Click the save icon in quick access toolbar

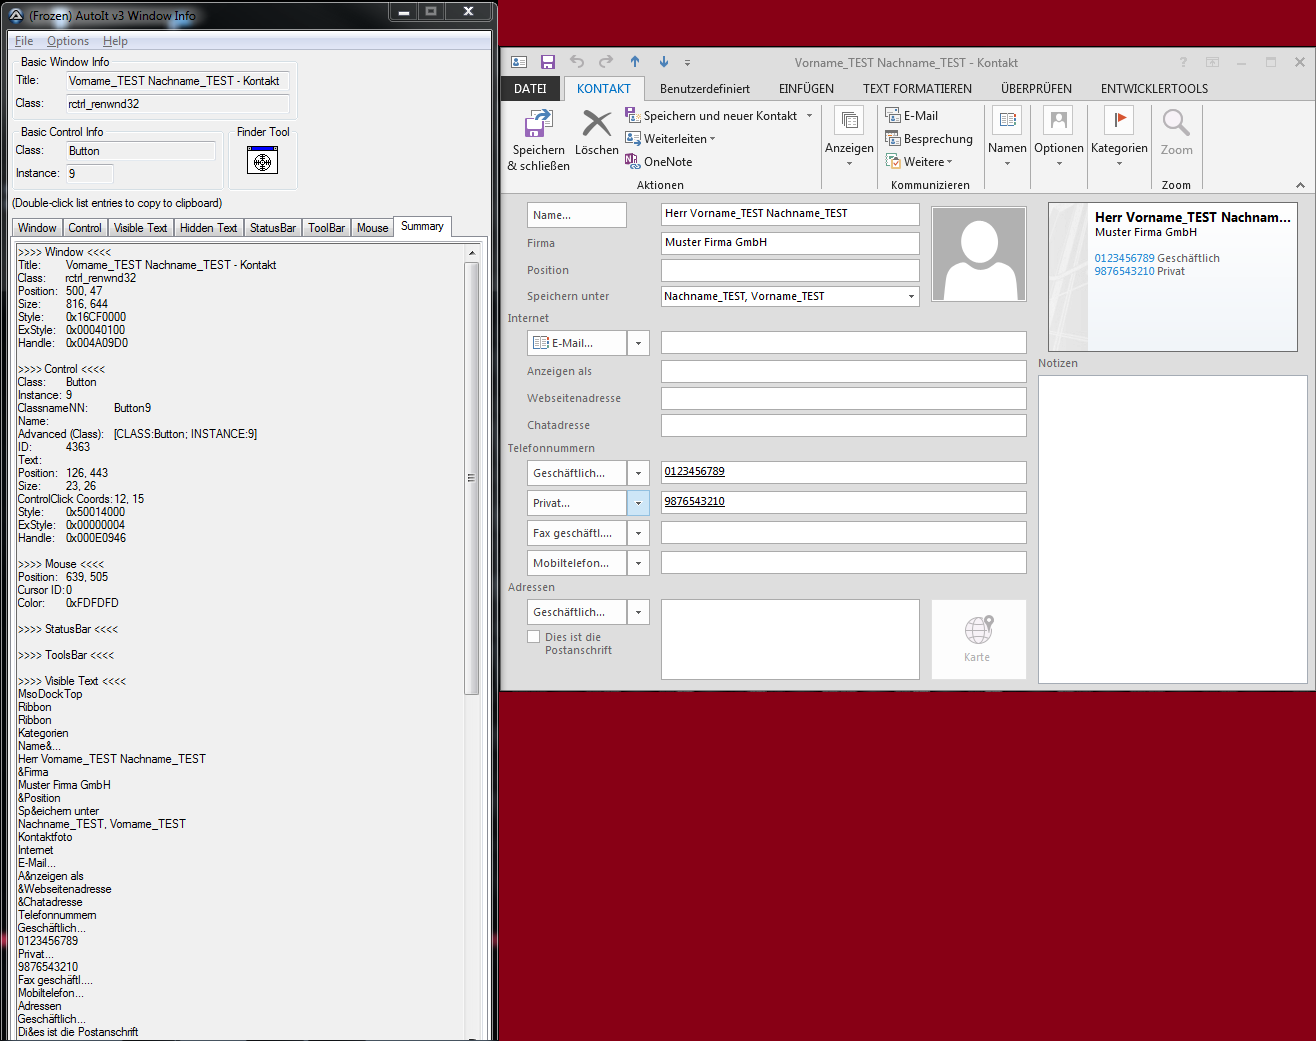(x=547, y=62)
